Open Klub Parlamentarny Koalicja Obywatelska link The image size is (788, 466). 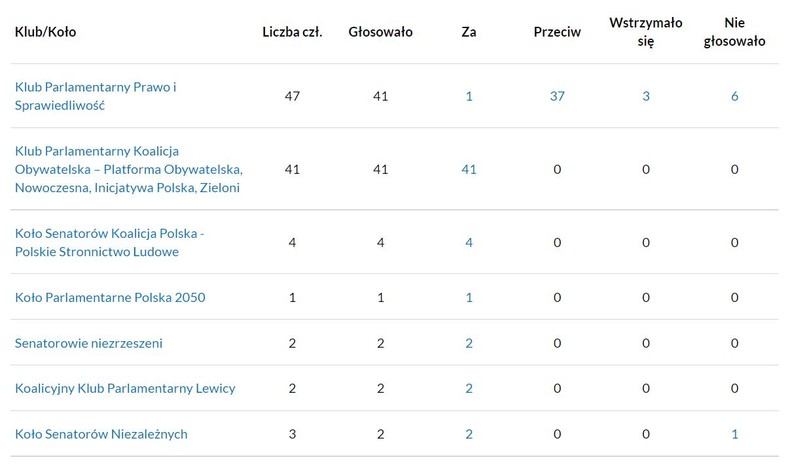click(129, 169)
